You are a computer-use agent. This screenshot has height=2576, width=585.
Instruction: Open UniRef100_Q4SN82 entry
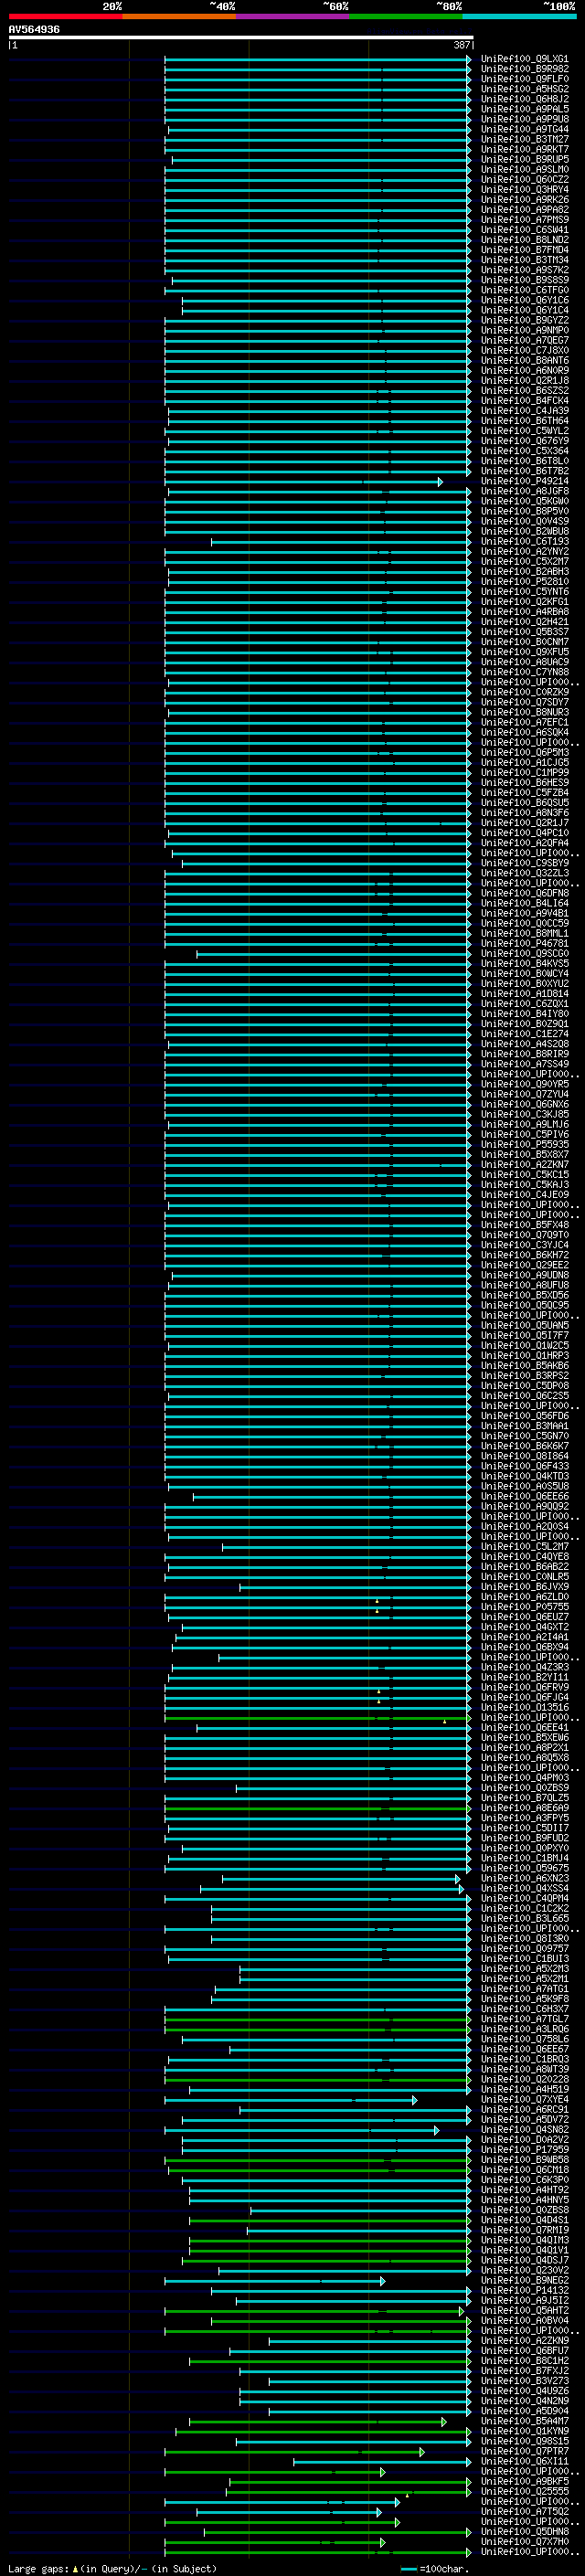tap(525, 2129)
